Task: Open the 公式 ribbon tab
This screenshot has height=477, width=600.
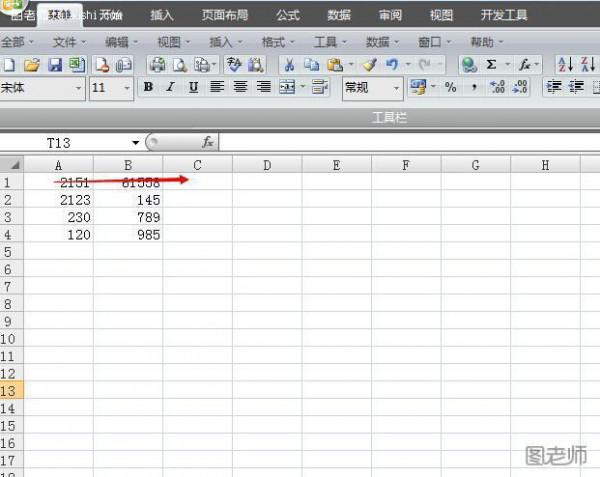Action: tap(288, 15)
